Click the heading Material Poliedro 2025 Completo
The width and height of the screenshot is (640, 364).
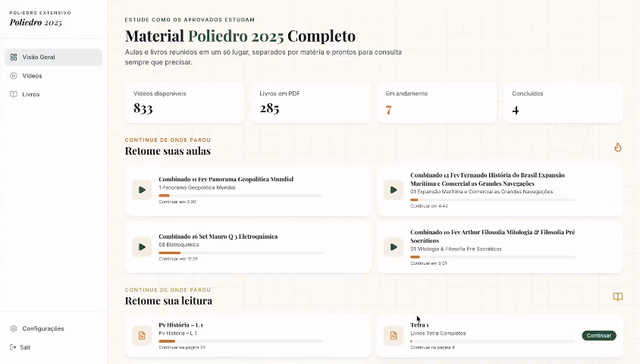coord(240,36)
